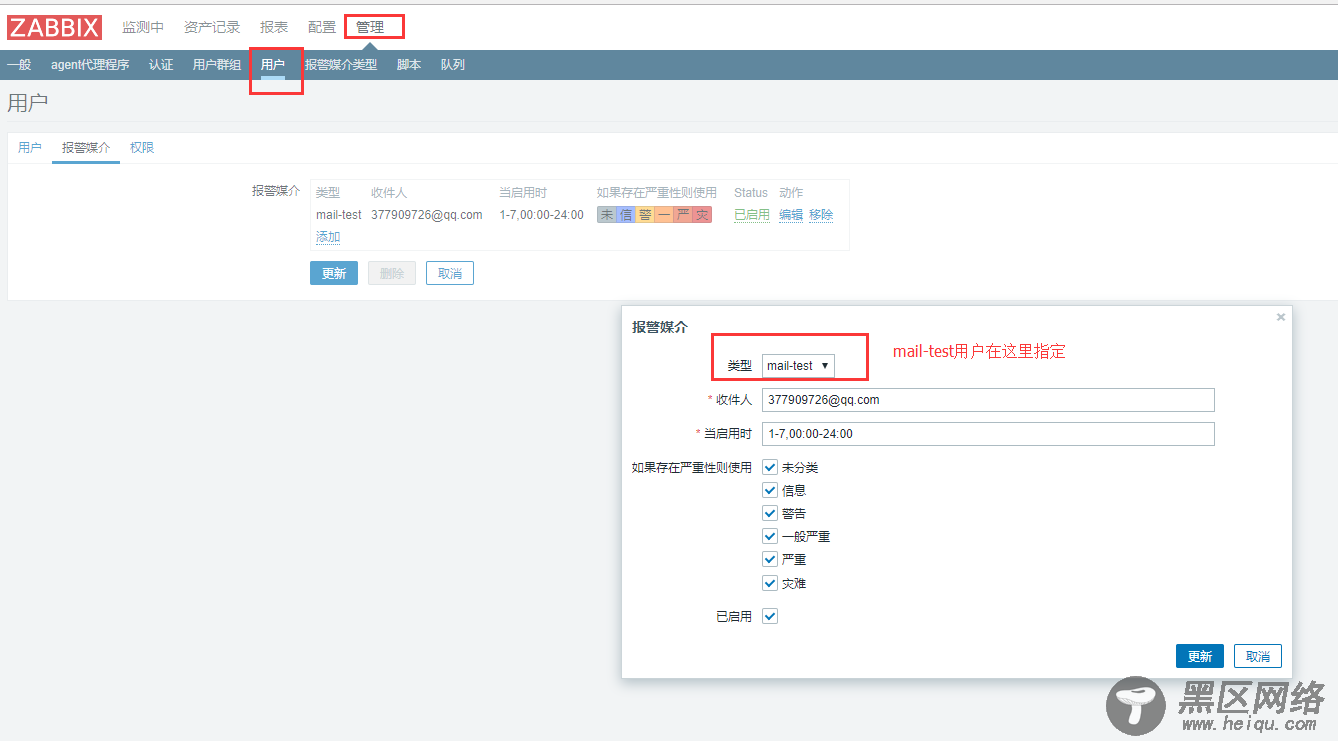Toggle the 已启用 checkbox in dialog

[770, 617]
